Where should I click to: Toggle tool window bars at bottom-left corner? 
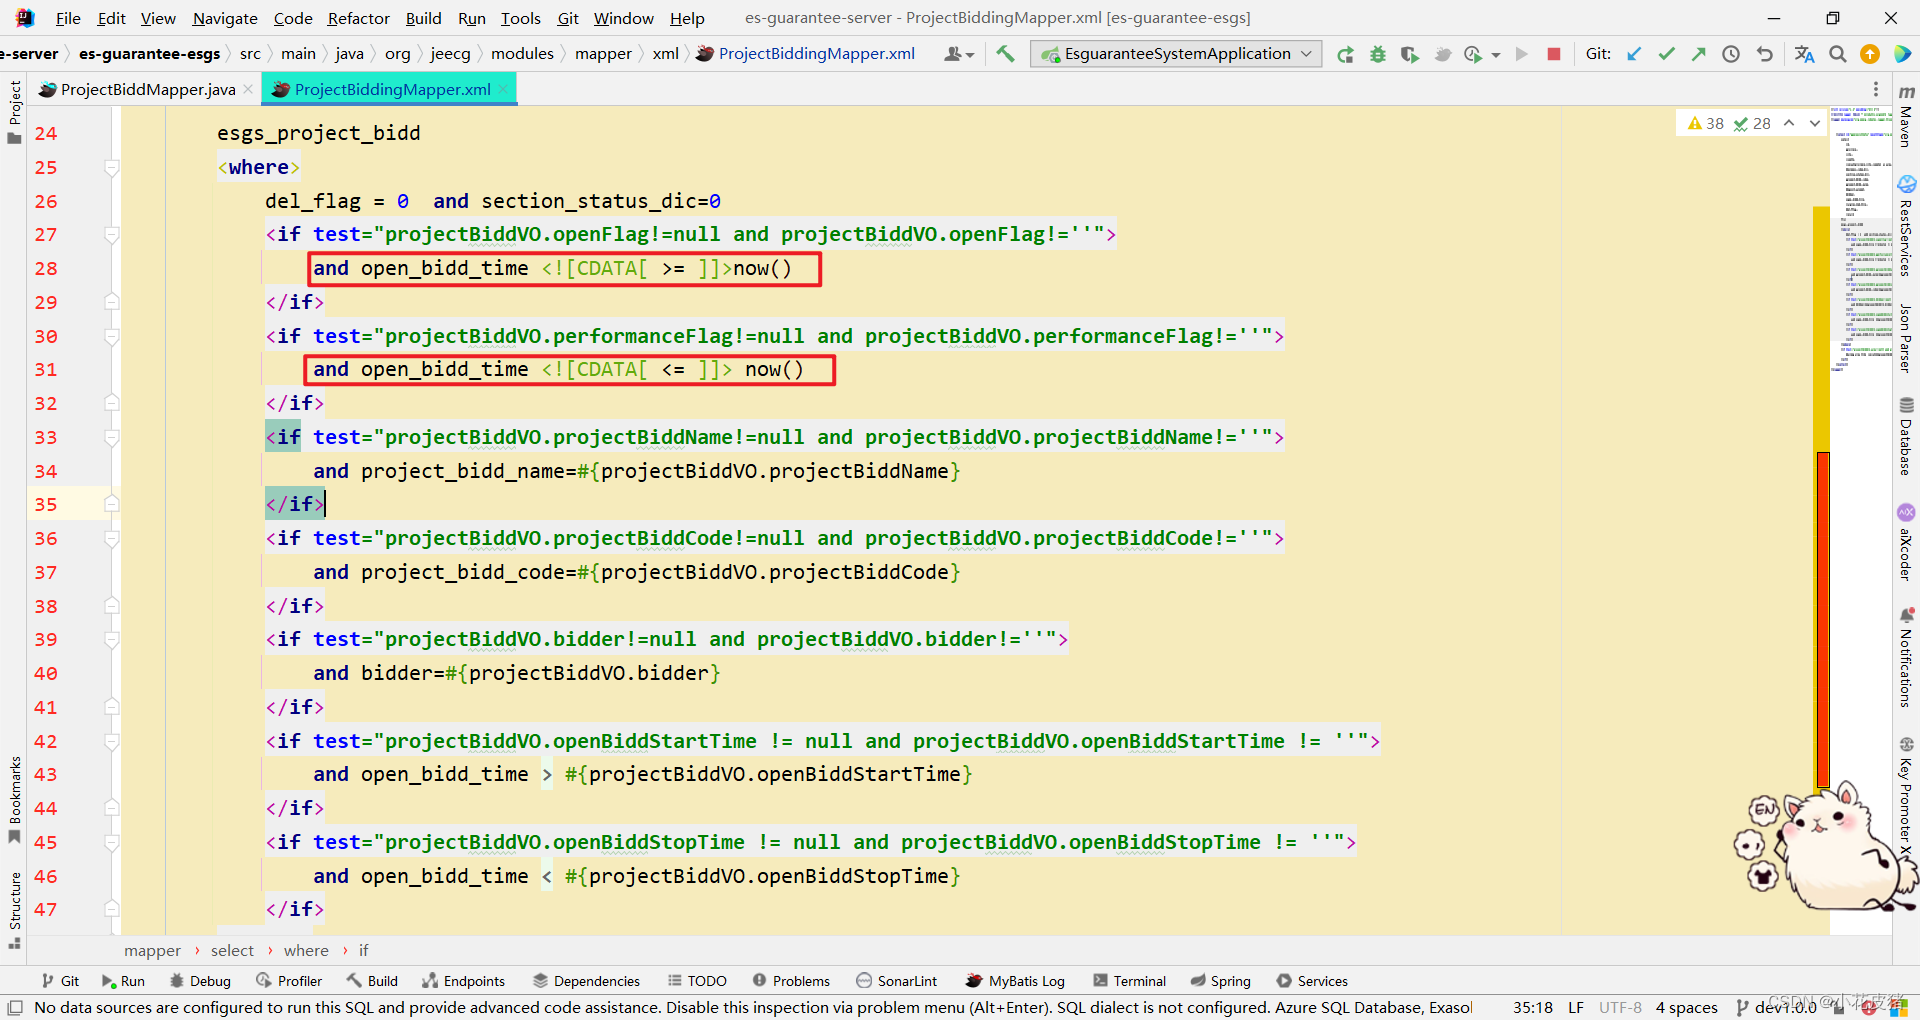click(x=15, y=1007)
